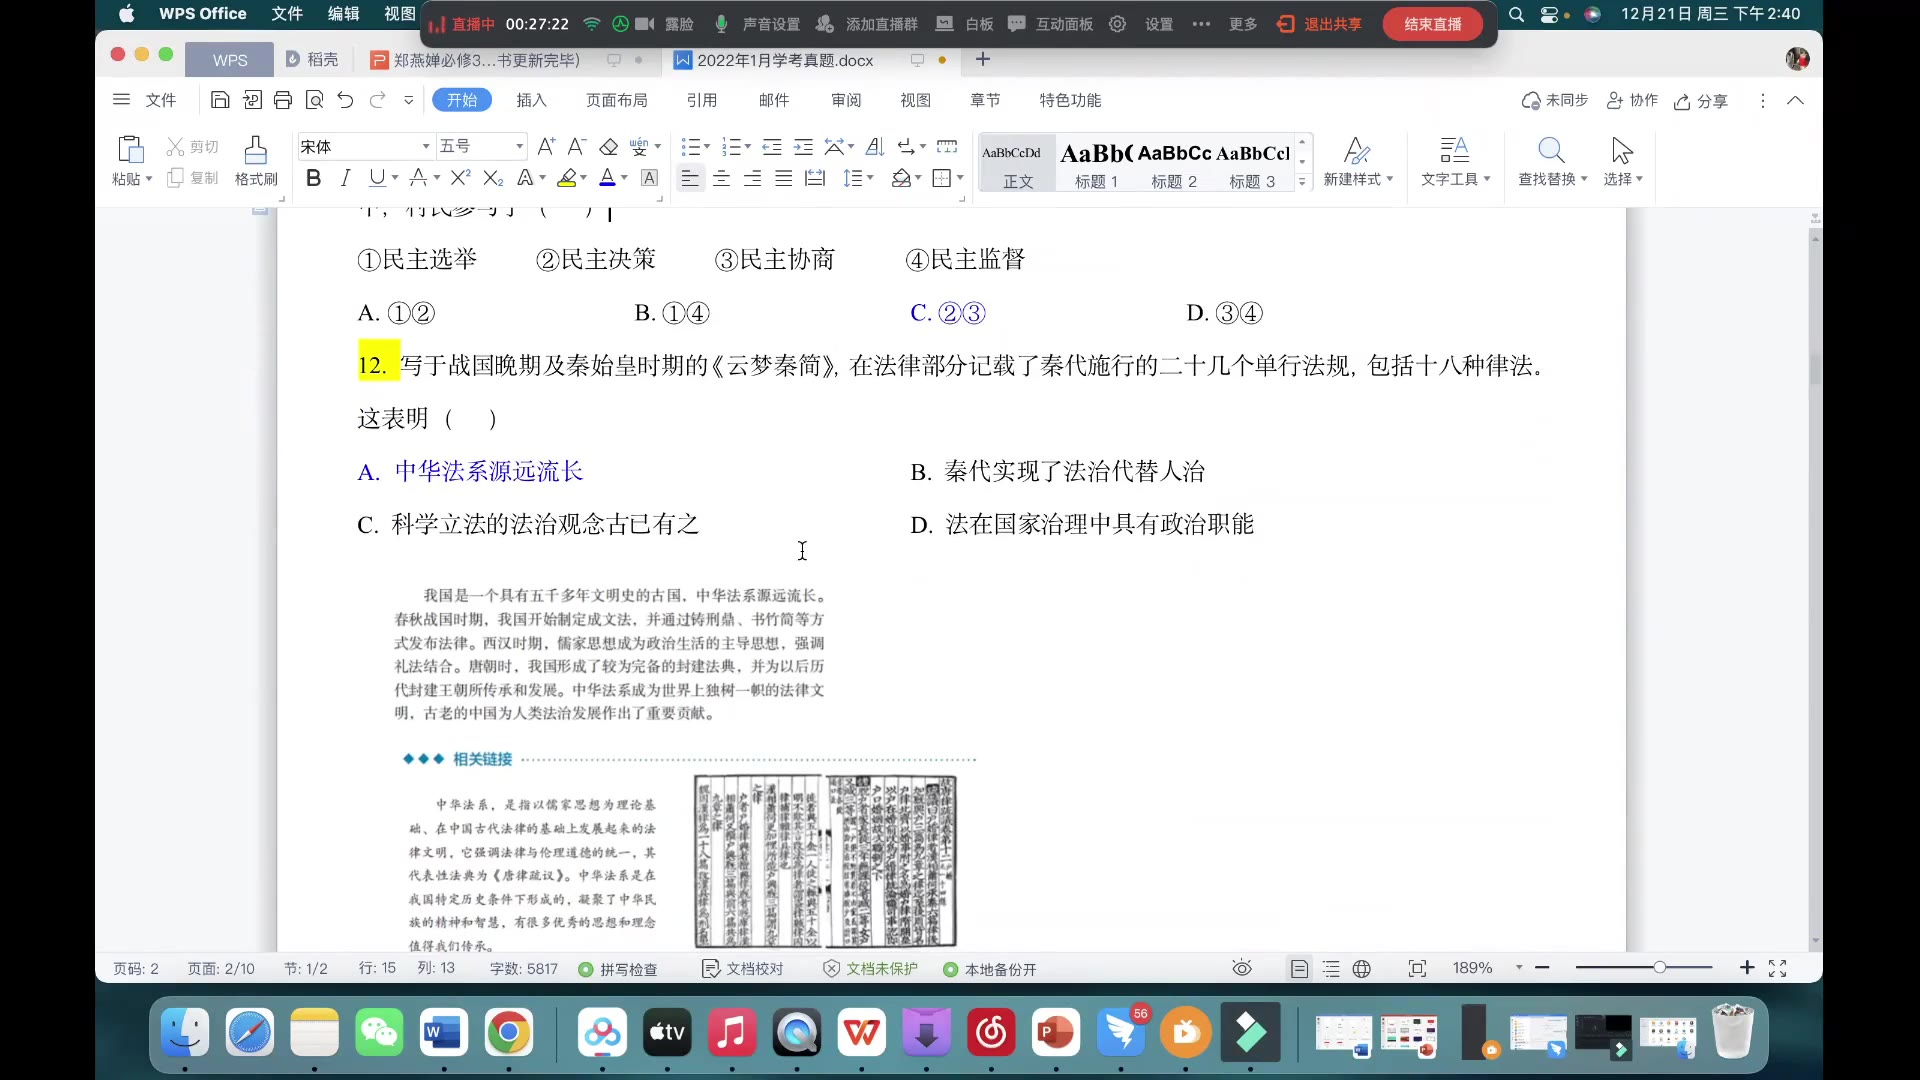Decrease paragraph indent
Screen dimensions: 1920x1080
tap(772, 147)
